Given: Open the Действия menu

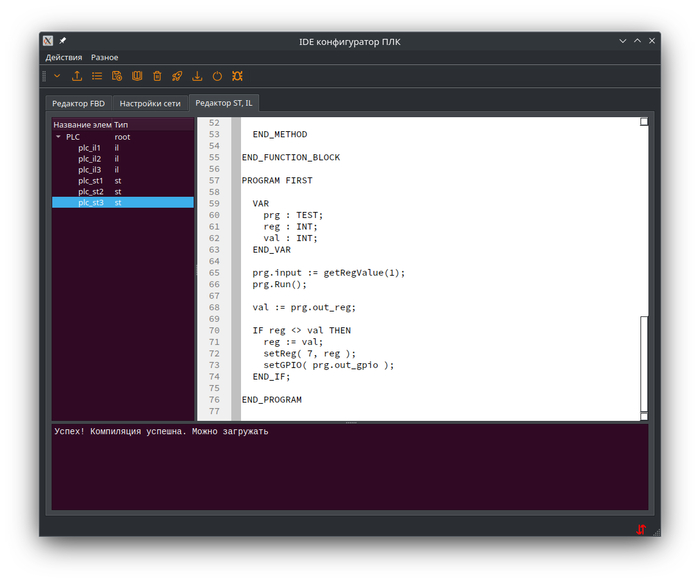Looking at the screenshot, I should 64,58.
